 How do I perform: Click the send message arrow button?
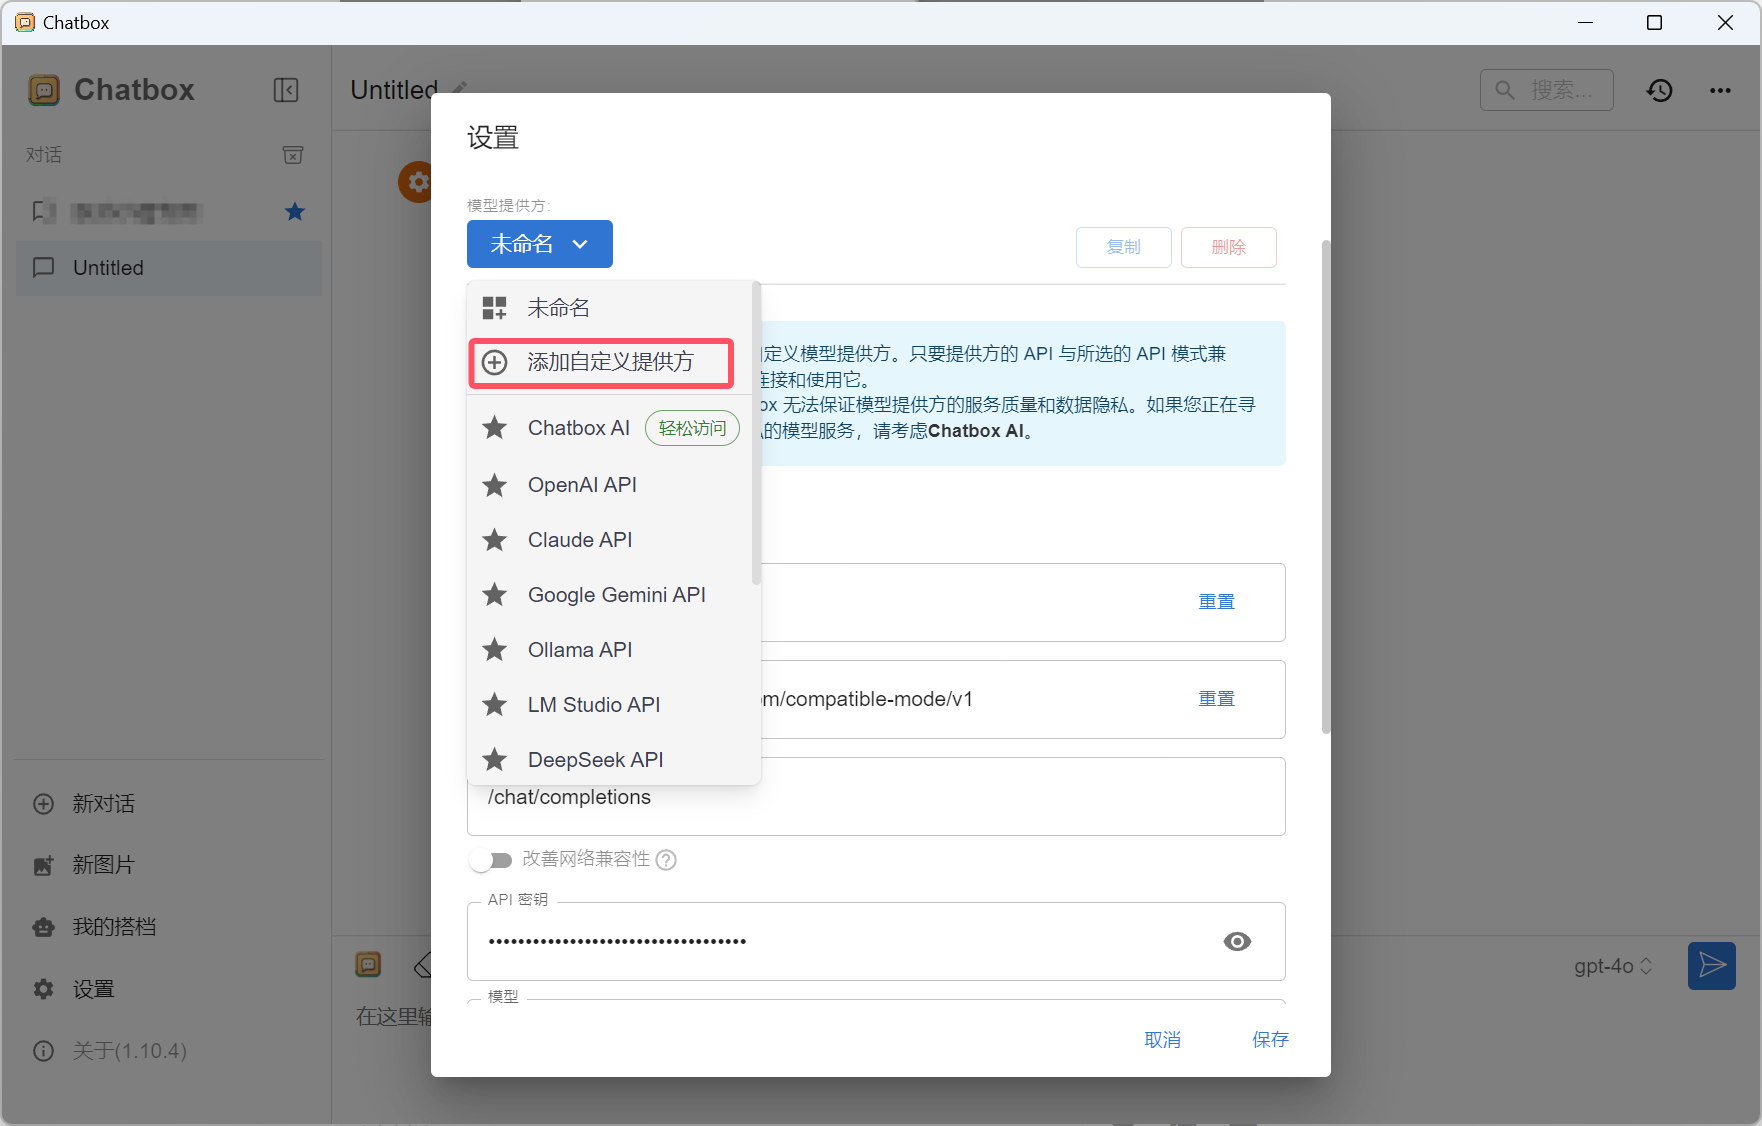[x=1712, y=965]
